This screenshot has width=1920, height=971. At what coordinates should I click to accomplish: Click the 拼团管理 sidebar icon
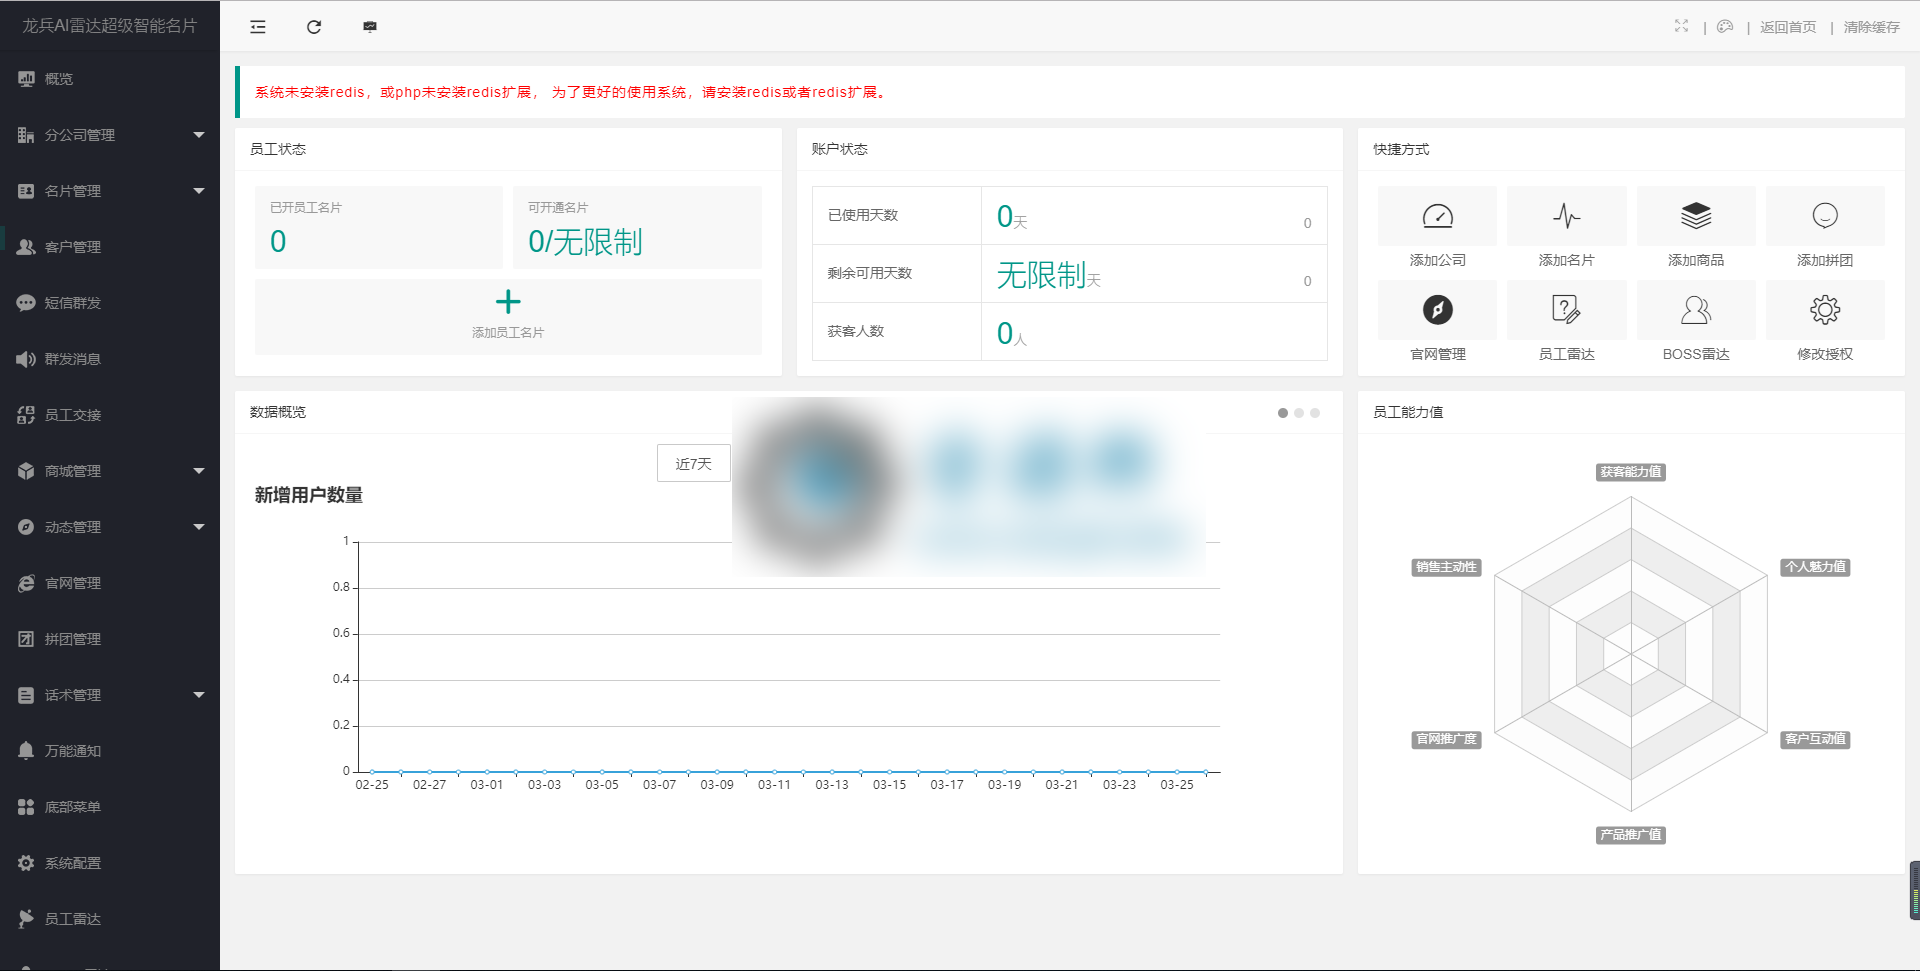click(x=26, y=639)
